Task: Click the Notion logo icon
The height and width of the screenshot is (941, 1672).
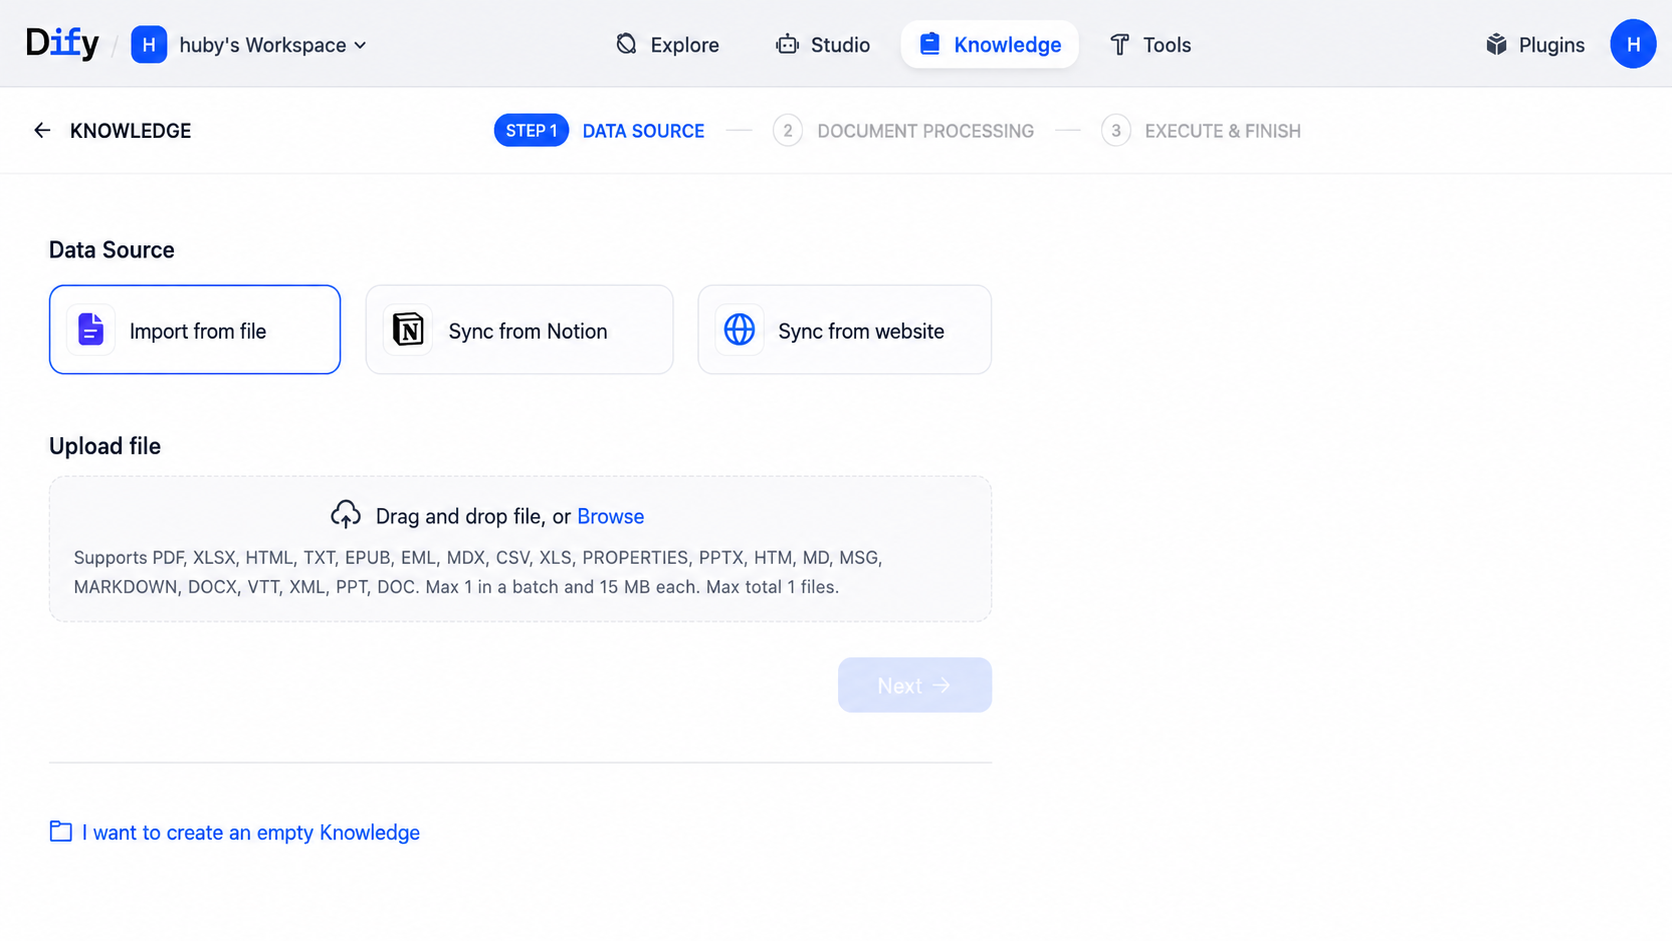Action: click(x=408, y=330)
